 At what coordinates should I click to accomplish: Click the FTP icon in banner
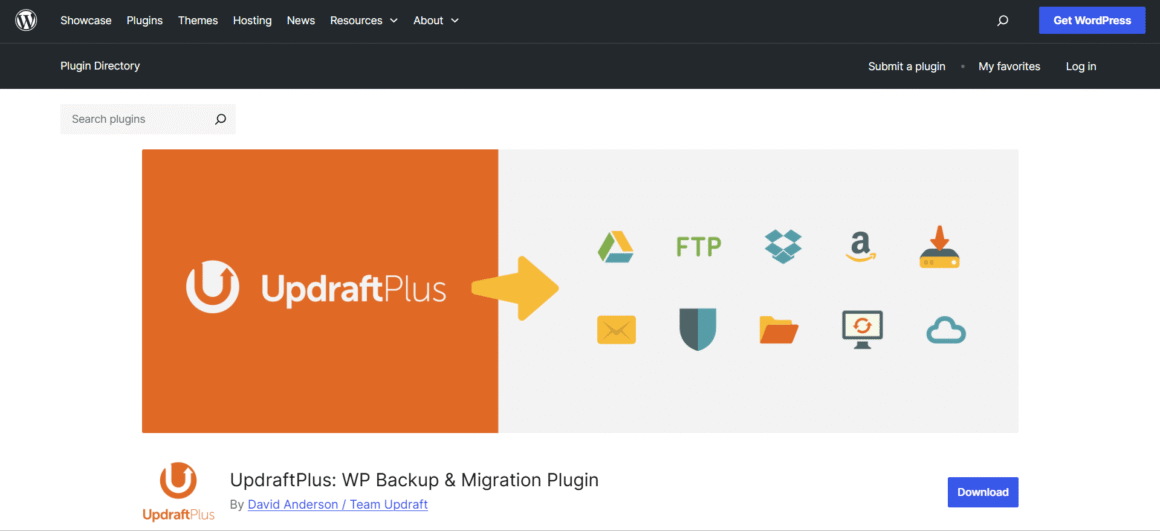(x=698, y=246)
